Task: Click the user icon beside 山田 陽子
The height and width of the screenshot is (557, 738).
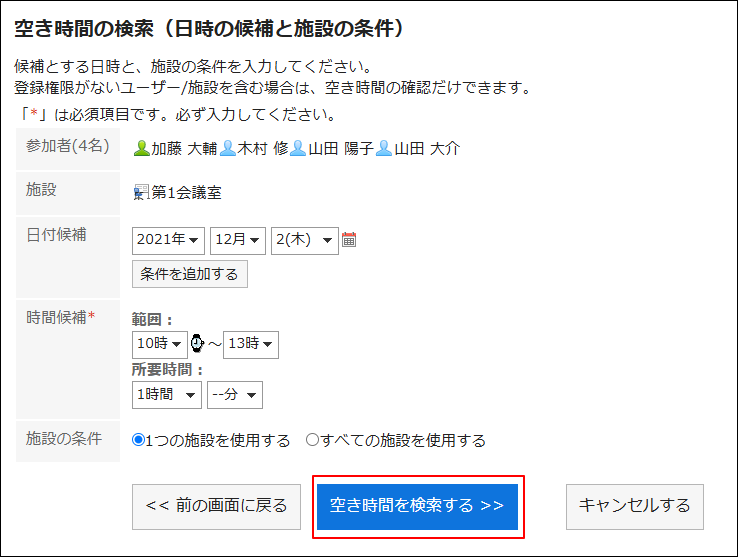Action: tap(298, 148)
